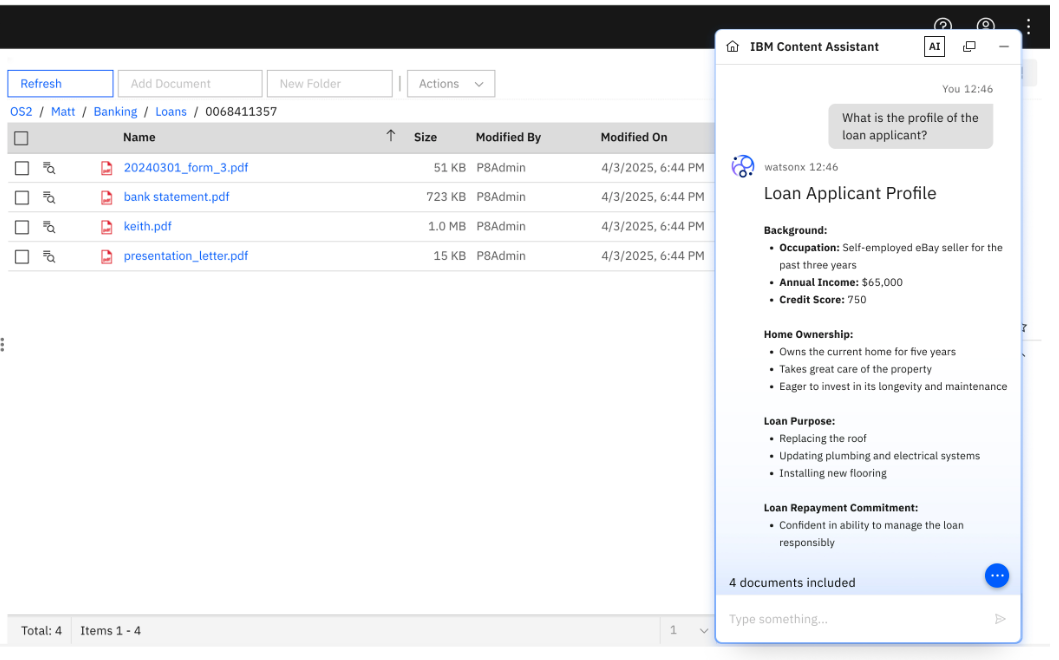Open presentation_letter.pdf link

(185, 256)
